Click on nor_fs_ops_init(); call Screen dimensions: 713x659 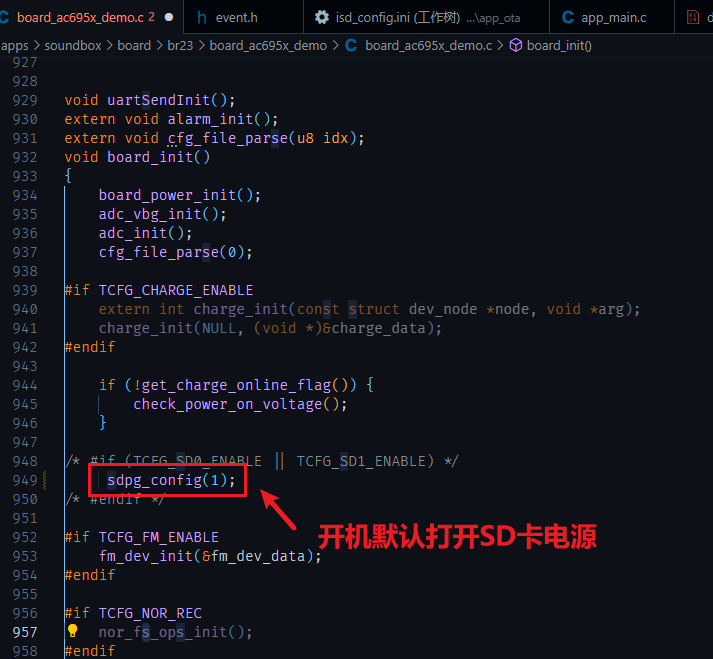pyautogui.click(x=176, y=632)
